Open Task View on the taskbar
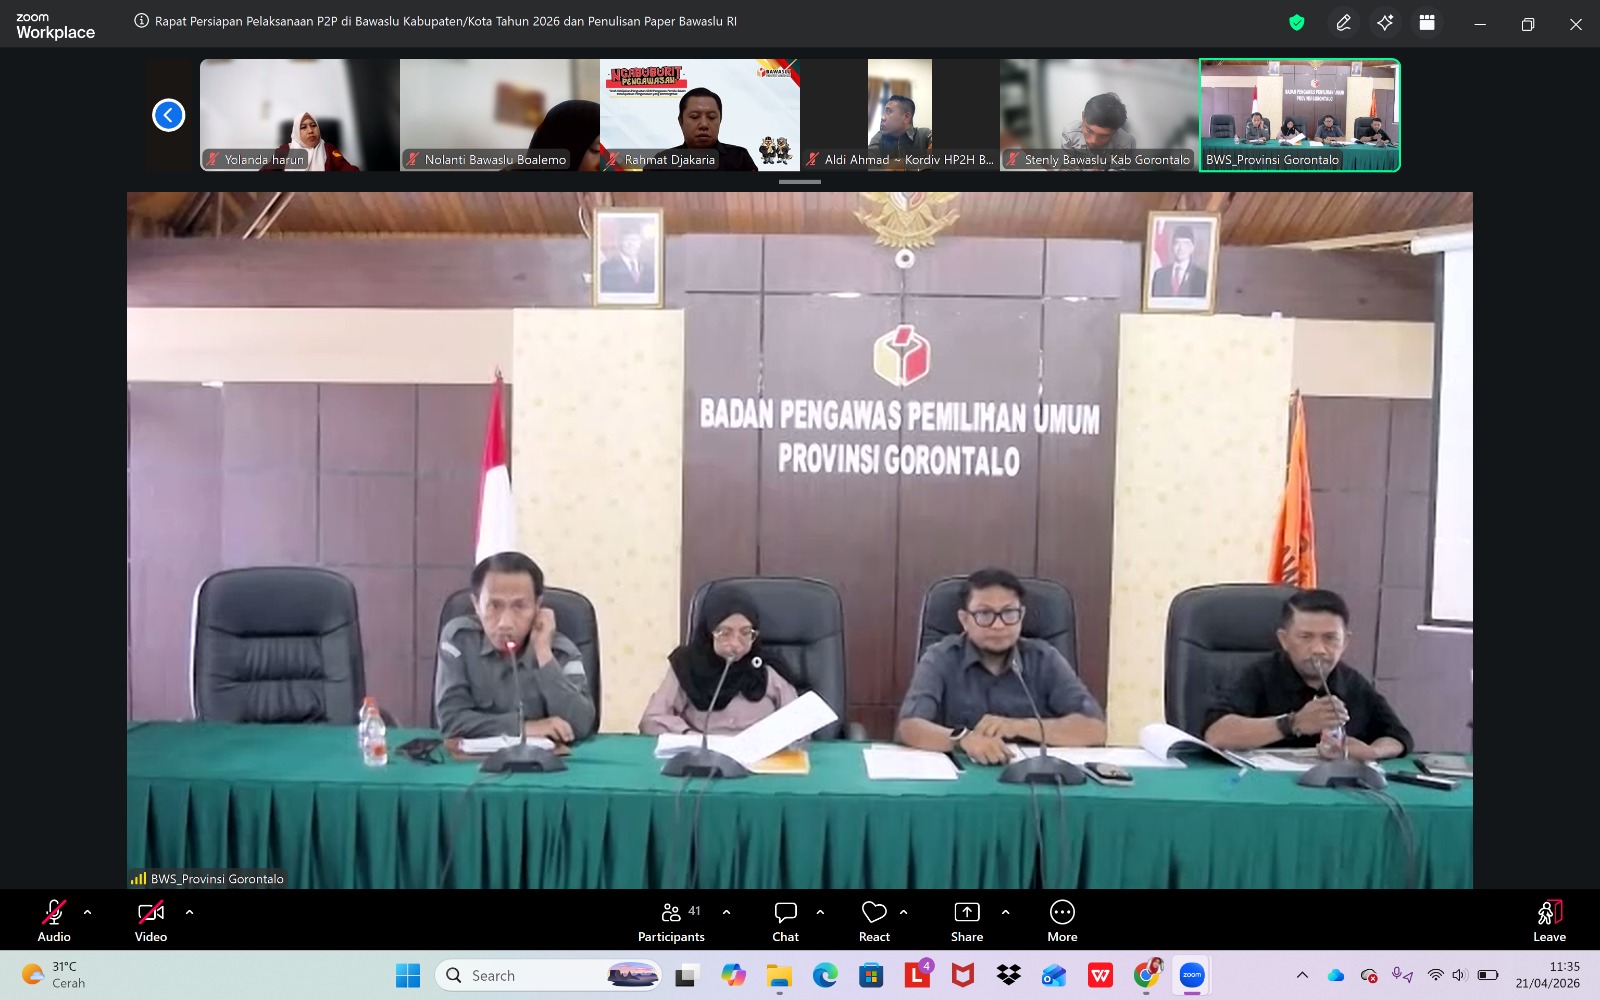Viewport: 1600px width, 1000px height. pyautogui.click(x=686, y=975)
